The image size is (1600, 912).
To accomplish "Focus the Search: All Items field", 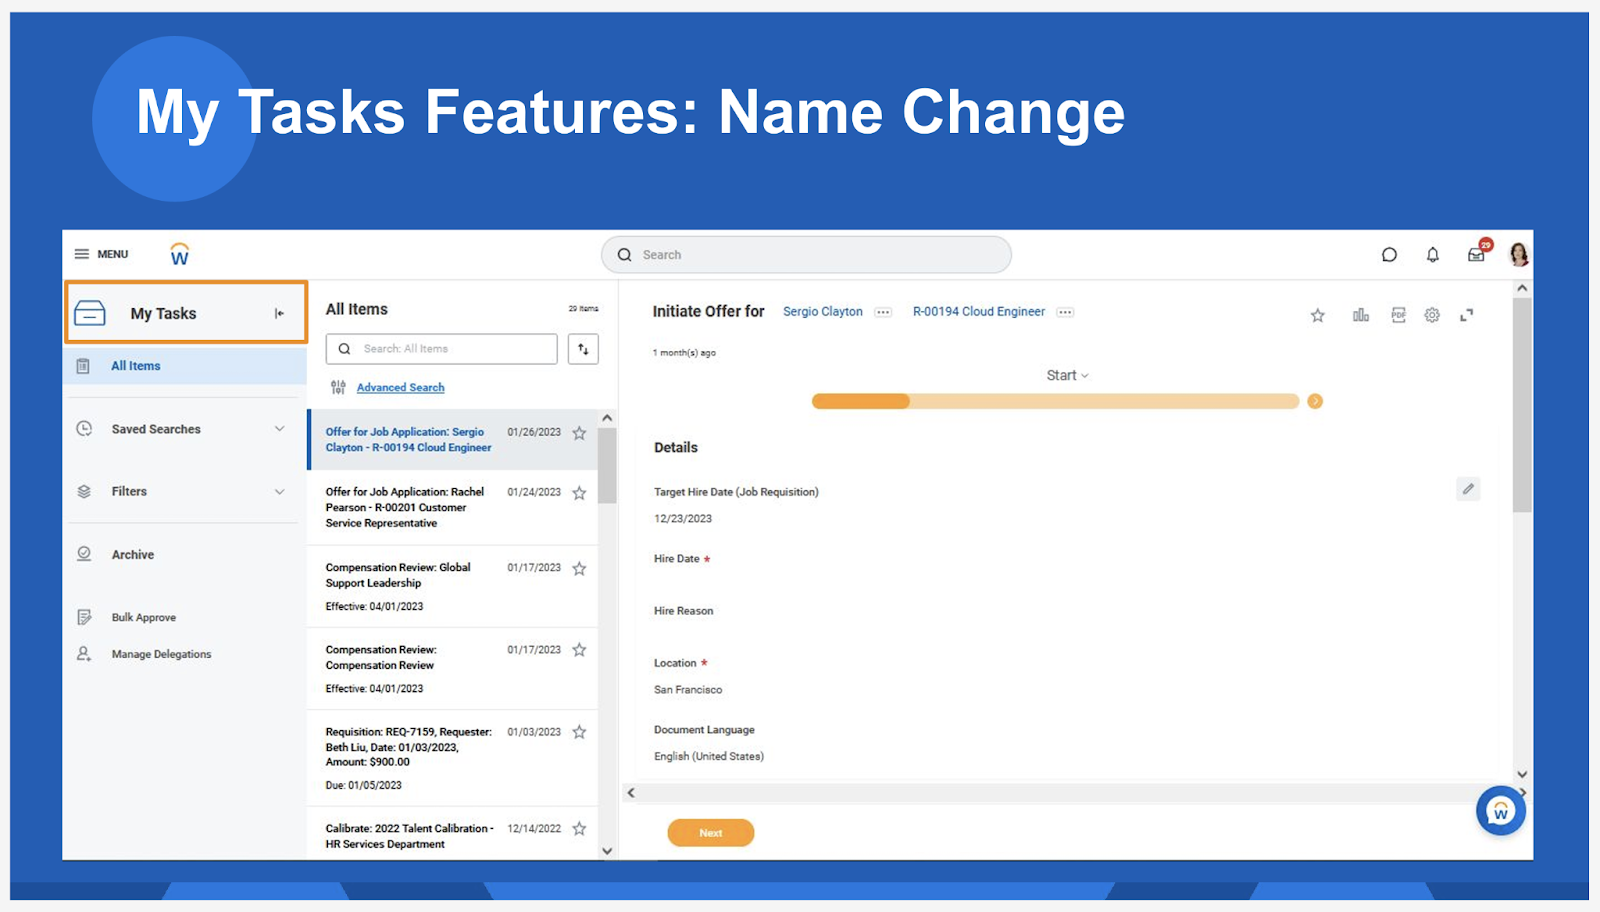I will point(441,349).
